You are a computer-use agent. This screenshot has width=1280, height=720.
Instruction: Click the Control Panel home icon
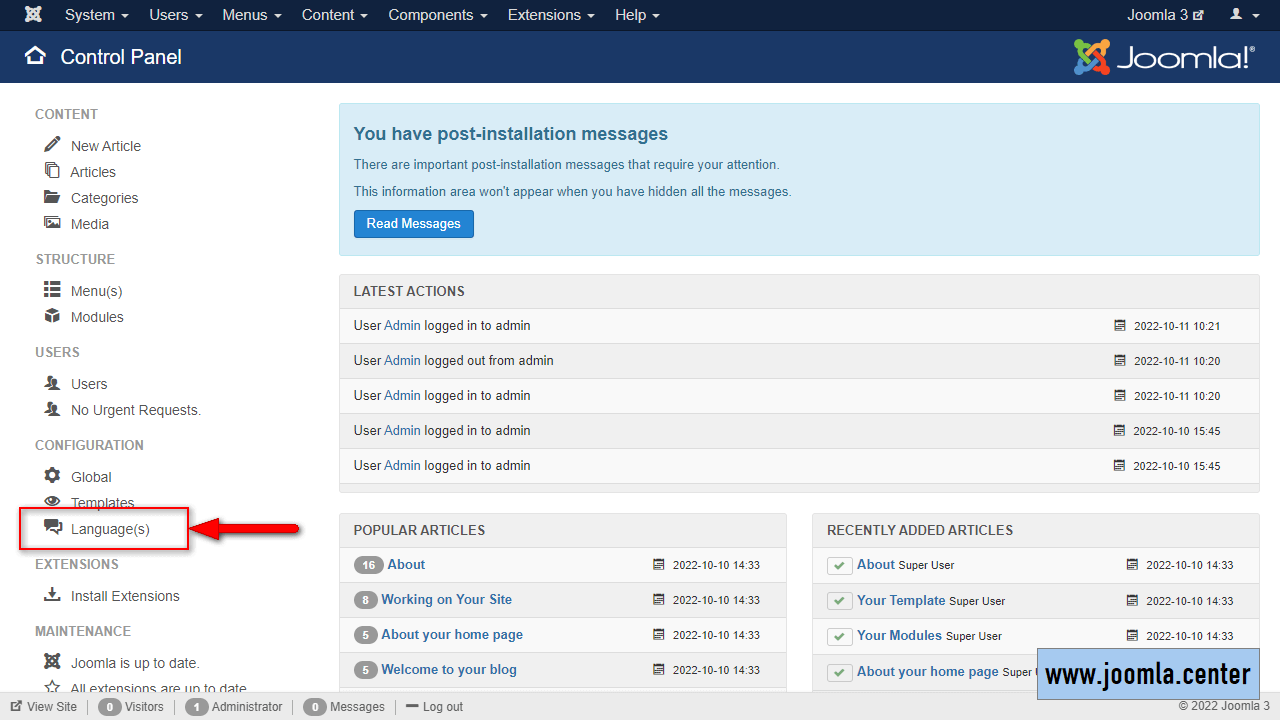tap(36, 56)
